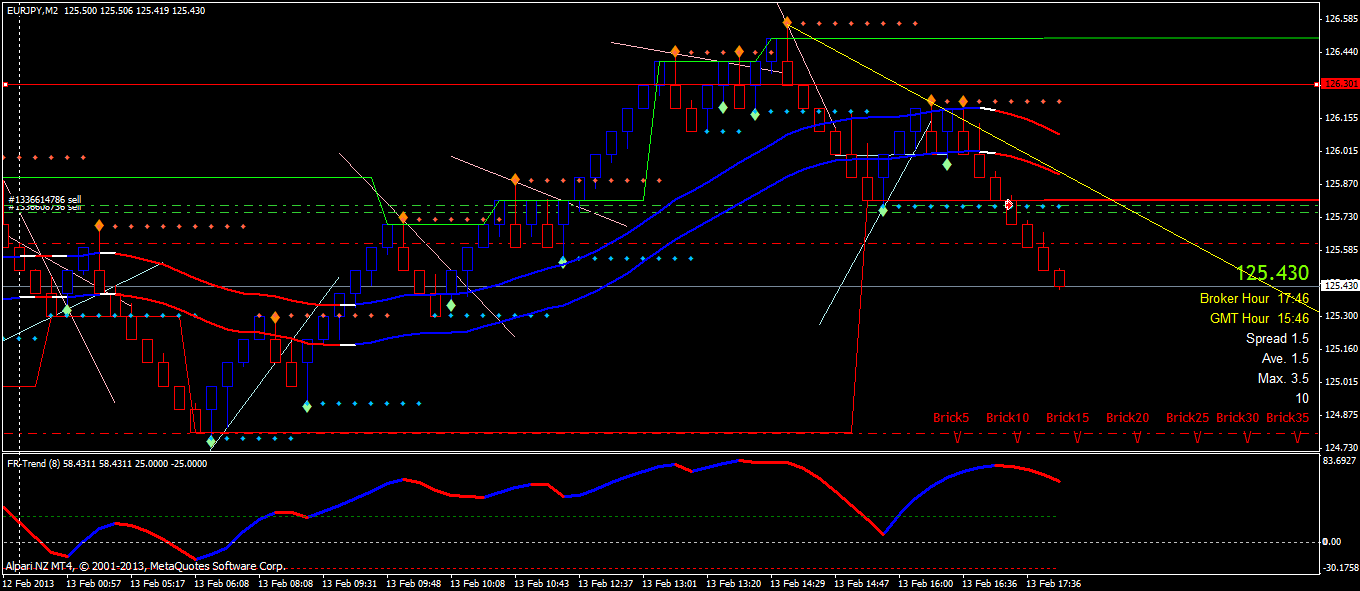This screenshot has width=1360, height=591.
Task: Click the arrow marker below Brick30
Action: click(1248, 437)
